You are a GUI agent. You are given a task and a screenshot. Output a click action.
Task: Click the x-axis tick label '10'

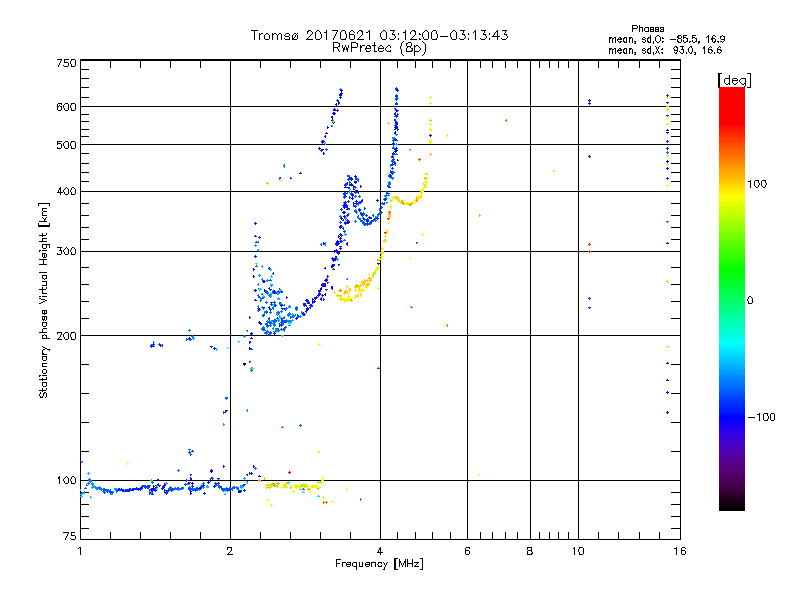(x=578, y=551)
